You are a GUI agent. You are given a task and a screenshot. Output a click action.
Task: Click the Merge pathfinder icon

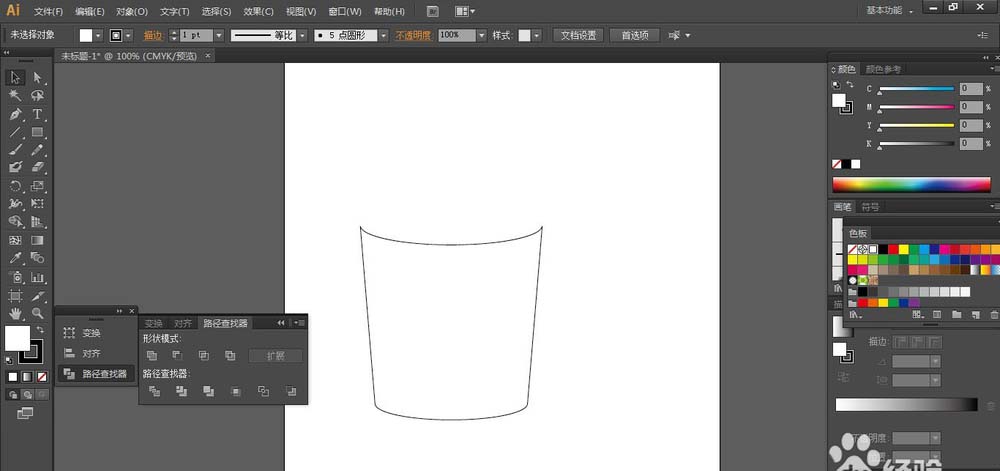coord(209,391)
